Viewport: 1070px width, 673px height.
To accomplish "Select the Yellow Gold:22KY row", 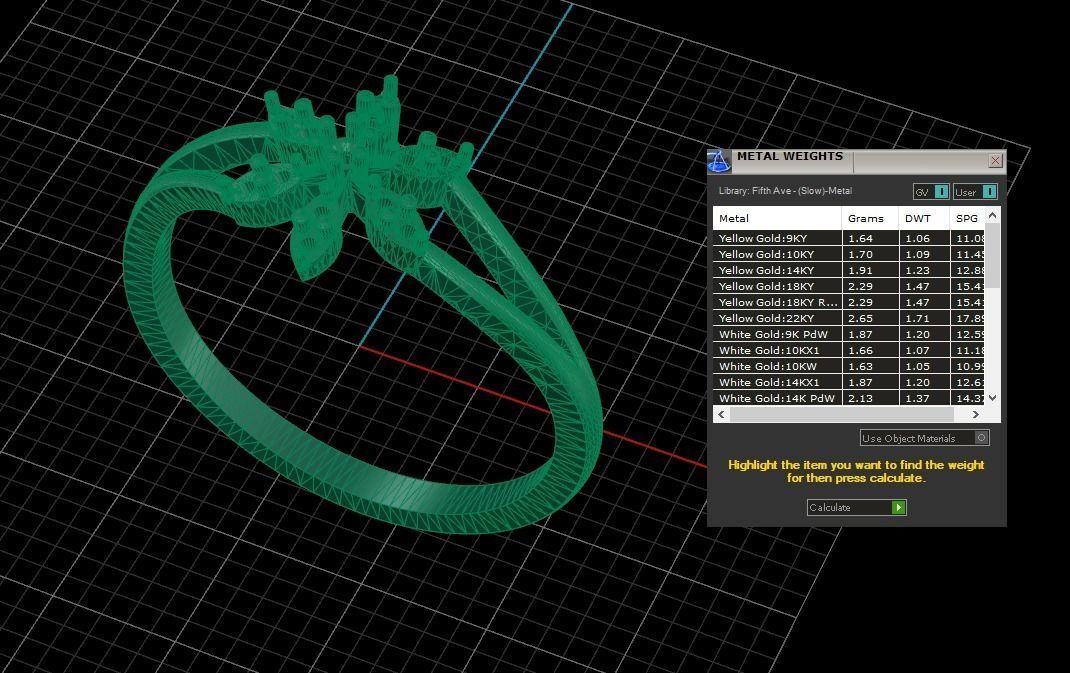I will click(x=850, y=318).
